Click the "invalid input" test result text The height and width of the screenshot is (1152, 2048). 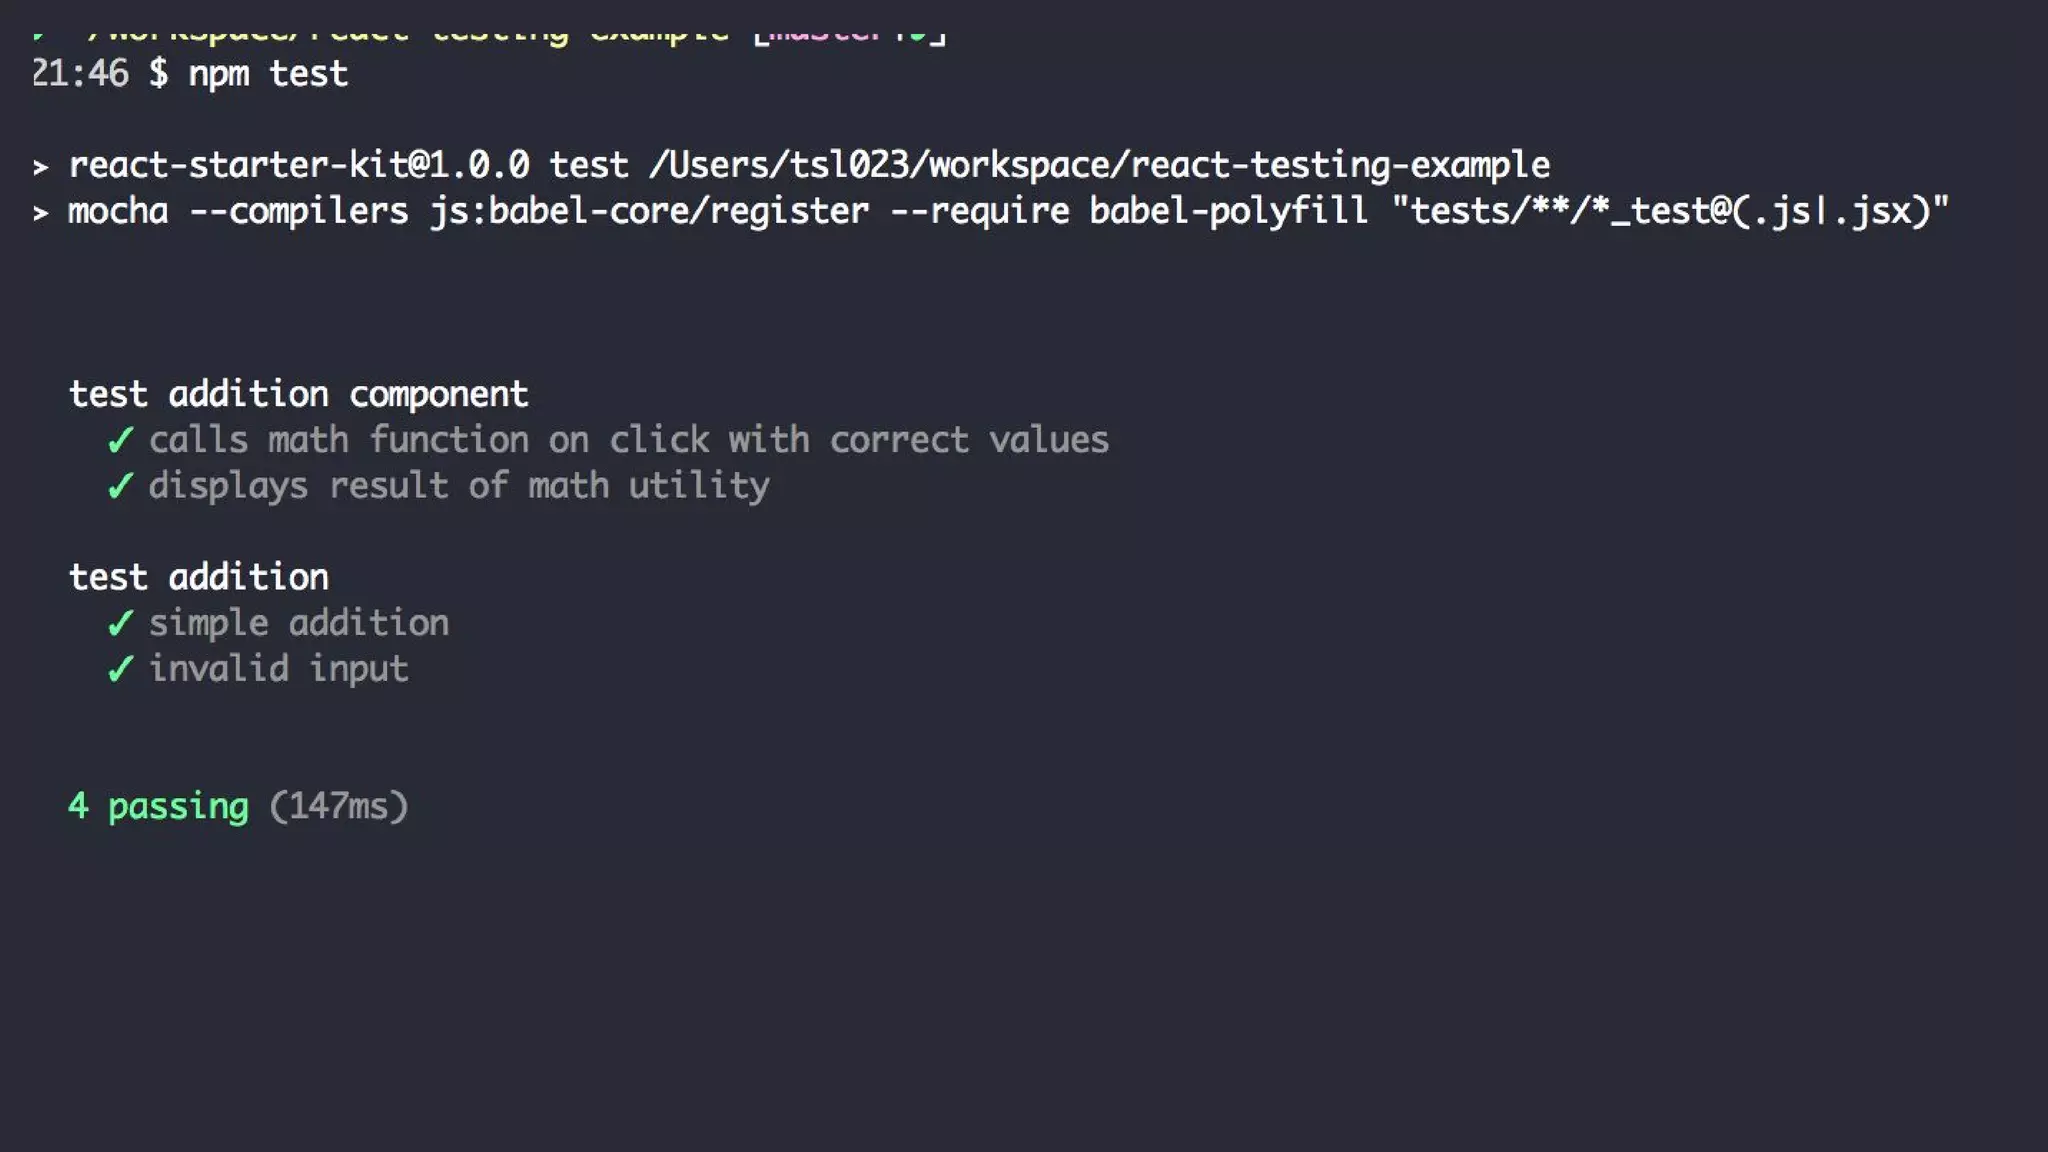[x=278, y=669]
